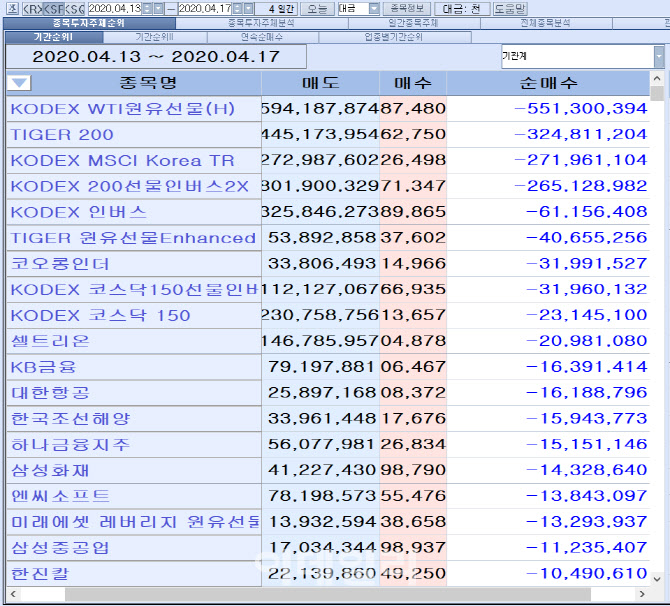
Task: Click the triangle icon in the table header
Action: click(x=19, y=83)
